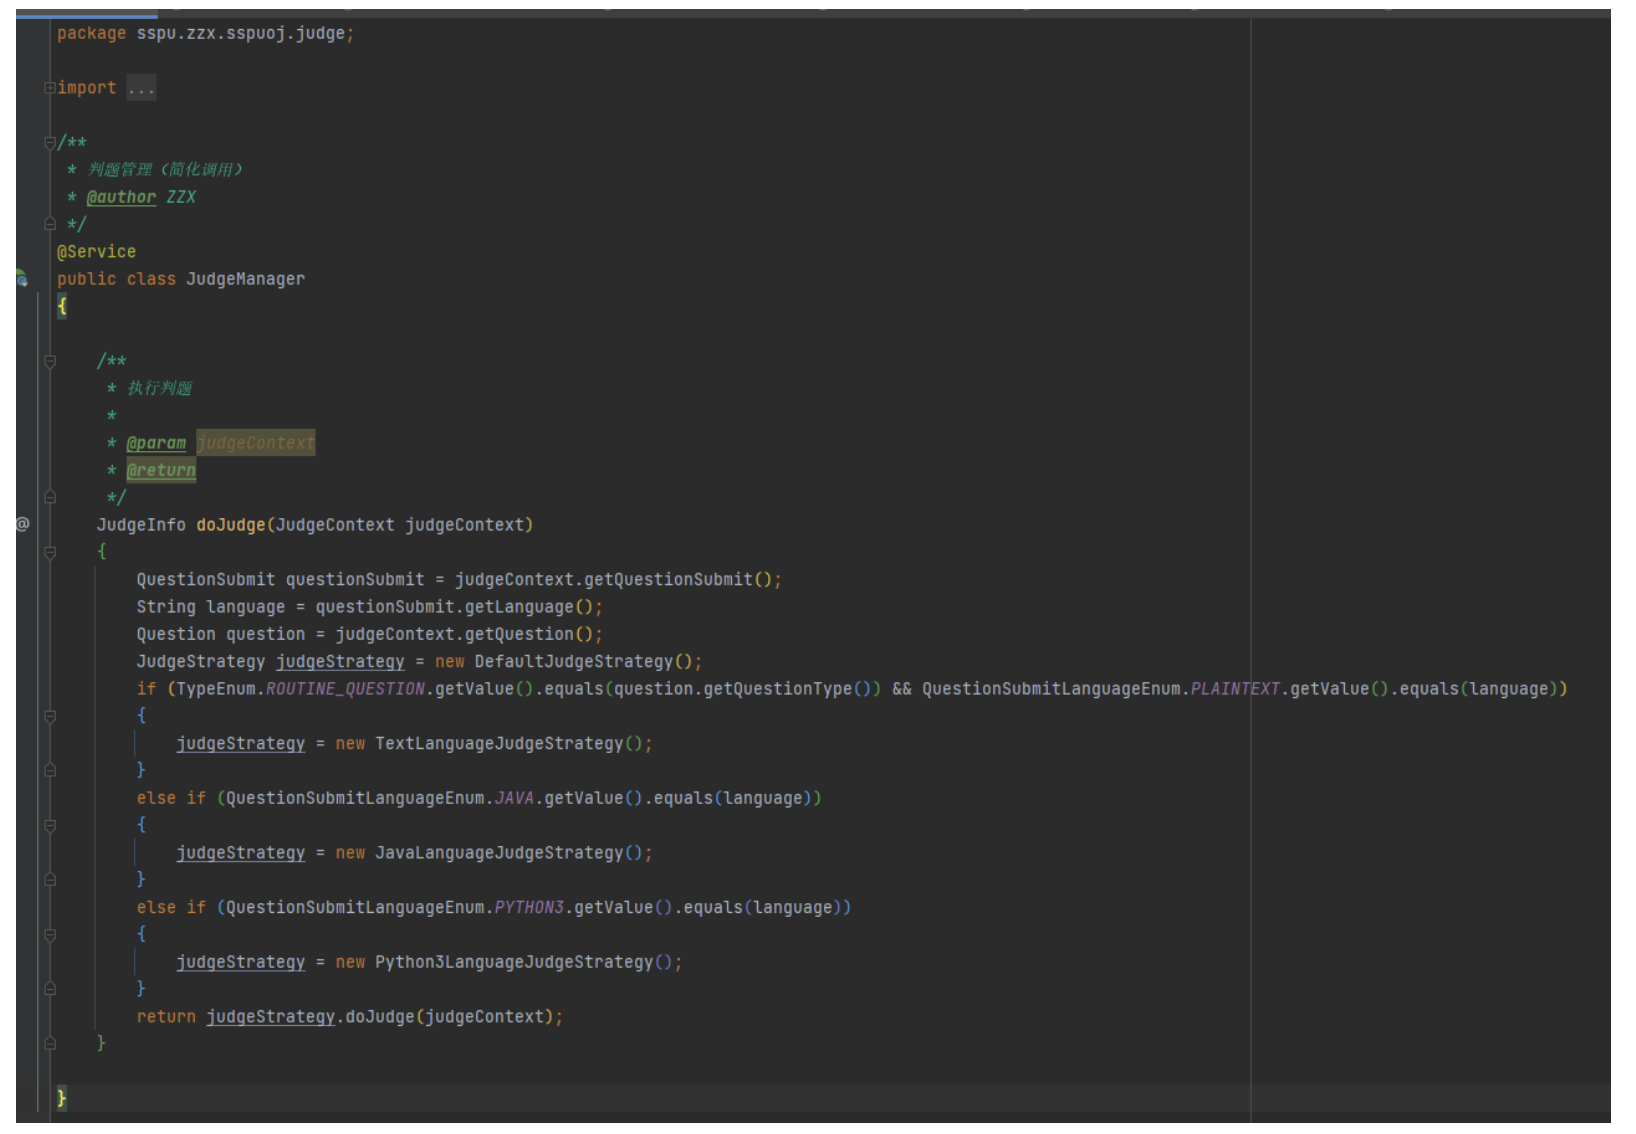Click the @author tag in the Javadoc
Screen dimensions: 1636x1134
121,197
